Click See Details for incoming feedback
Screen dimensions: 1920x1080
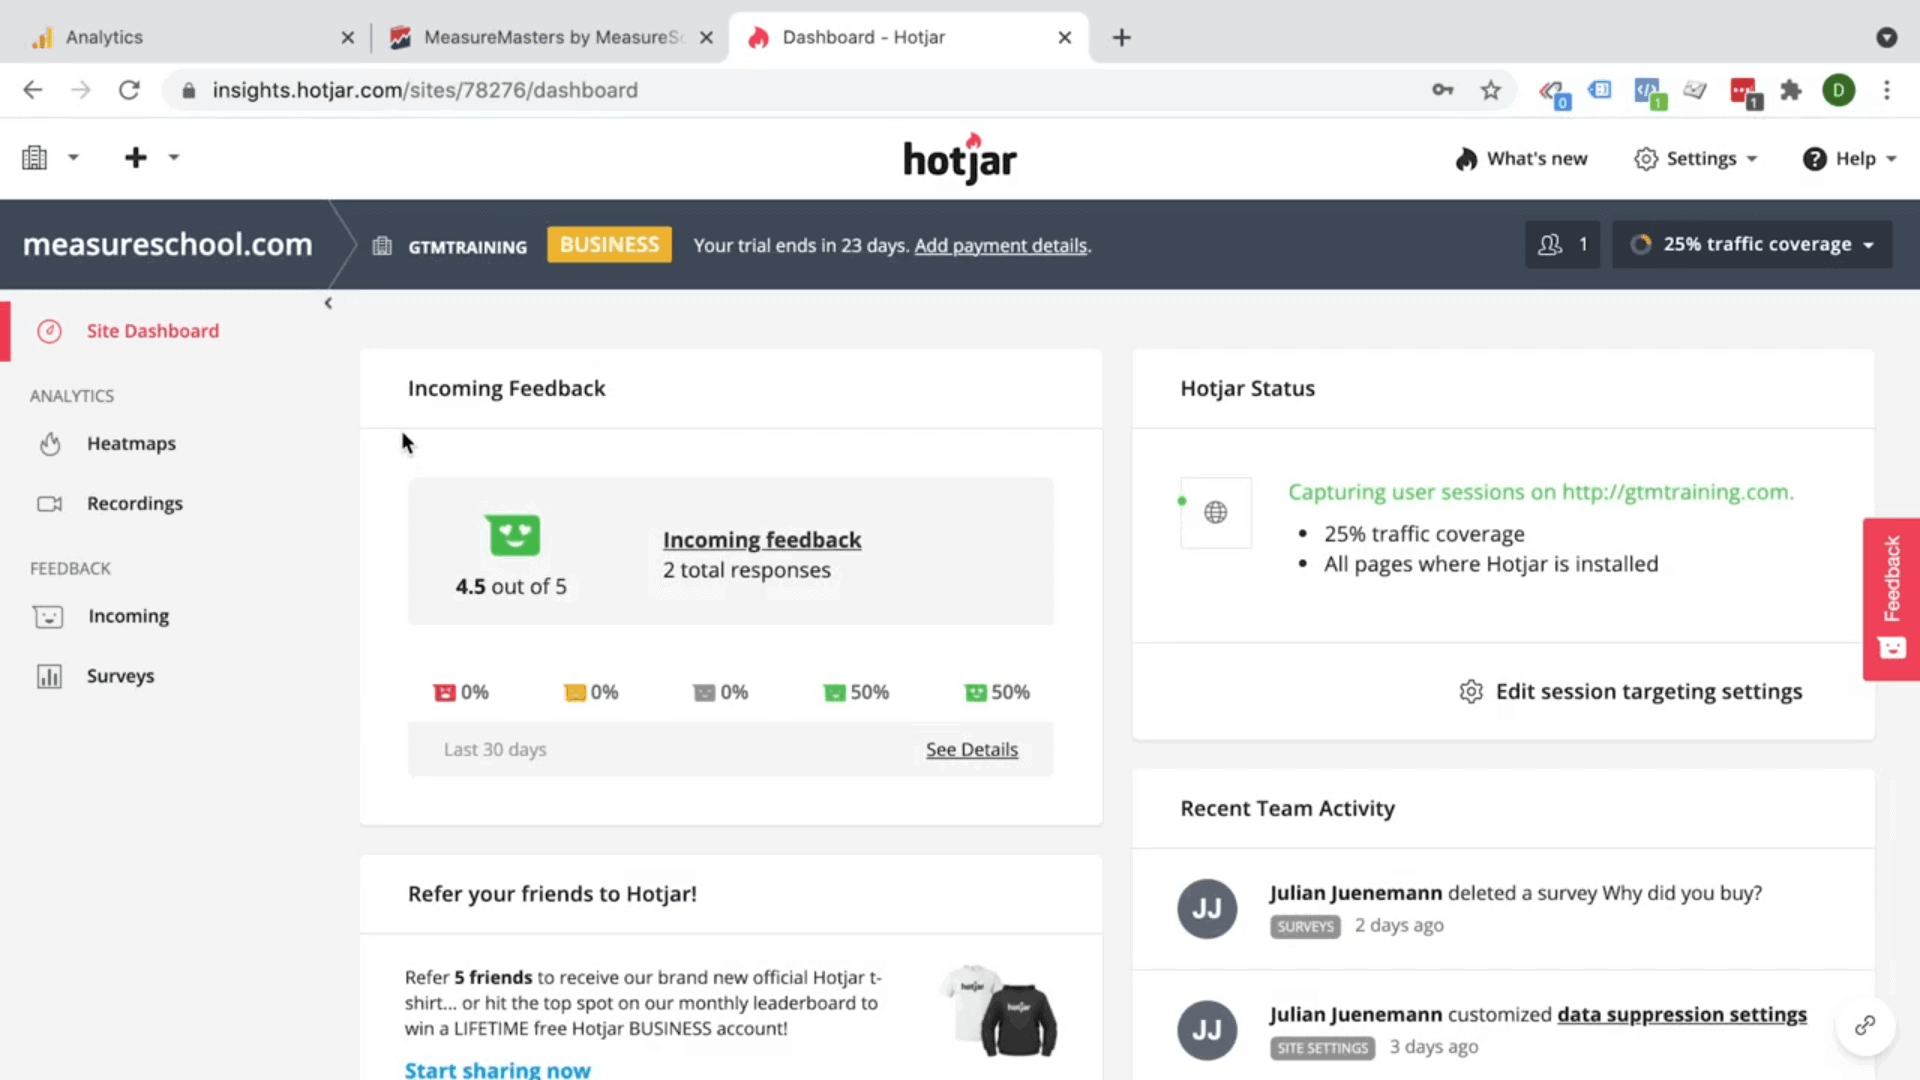(971, 749)
